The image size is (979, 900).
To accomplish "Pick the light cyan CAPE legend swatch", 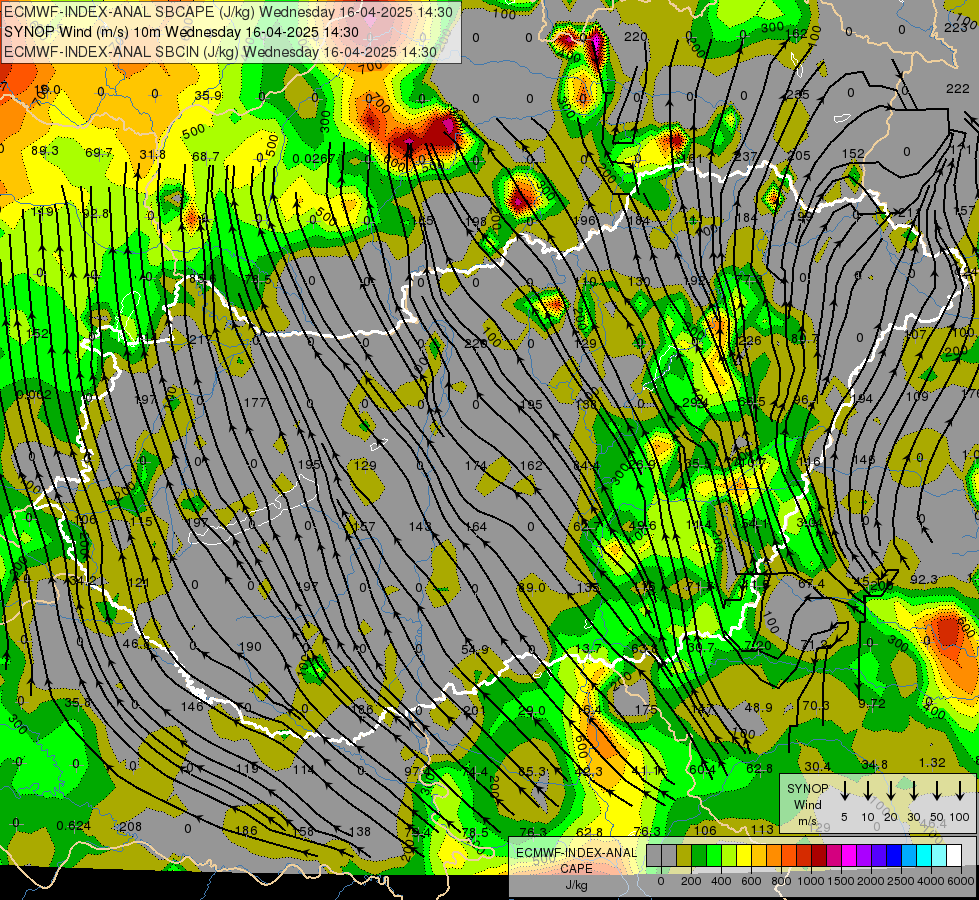I will (938, 856).
